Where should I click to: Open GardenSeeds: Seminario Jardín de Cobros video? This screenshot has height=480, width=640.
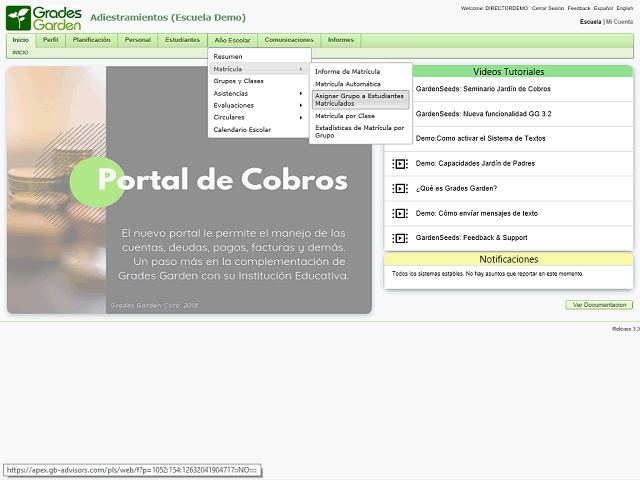pos(483,89)
